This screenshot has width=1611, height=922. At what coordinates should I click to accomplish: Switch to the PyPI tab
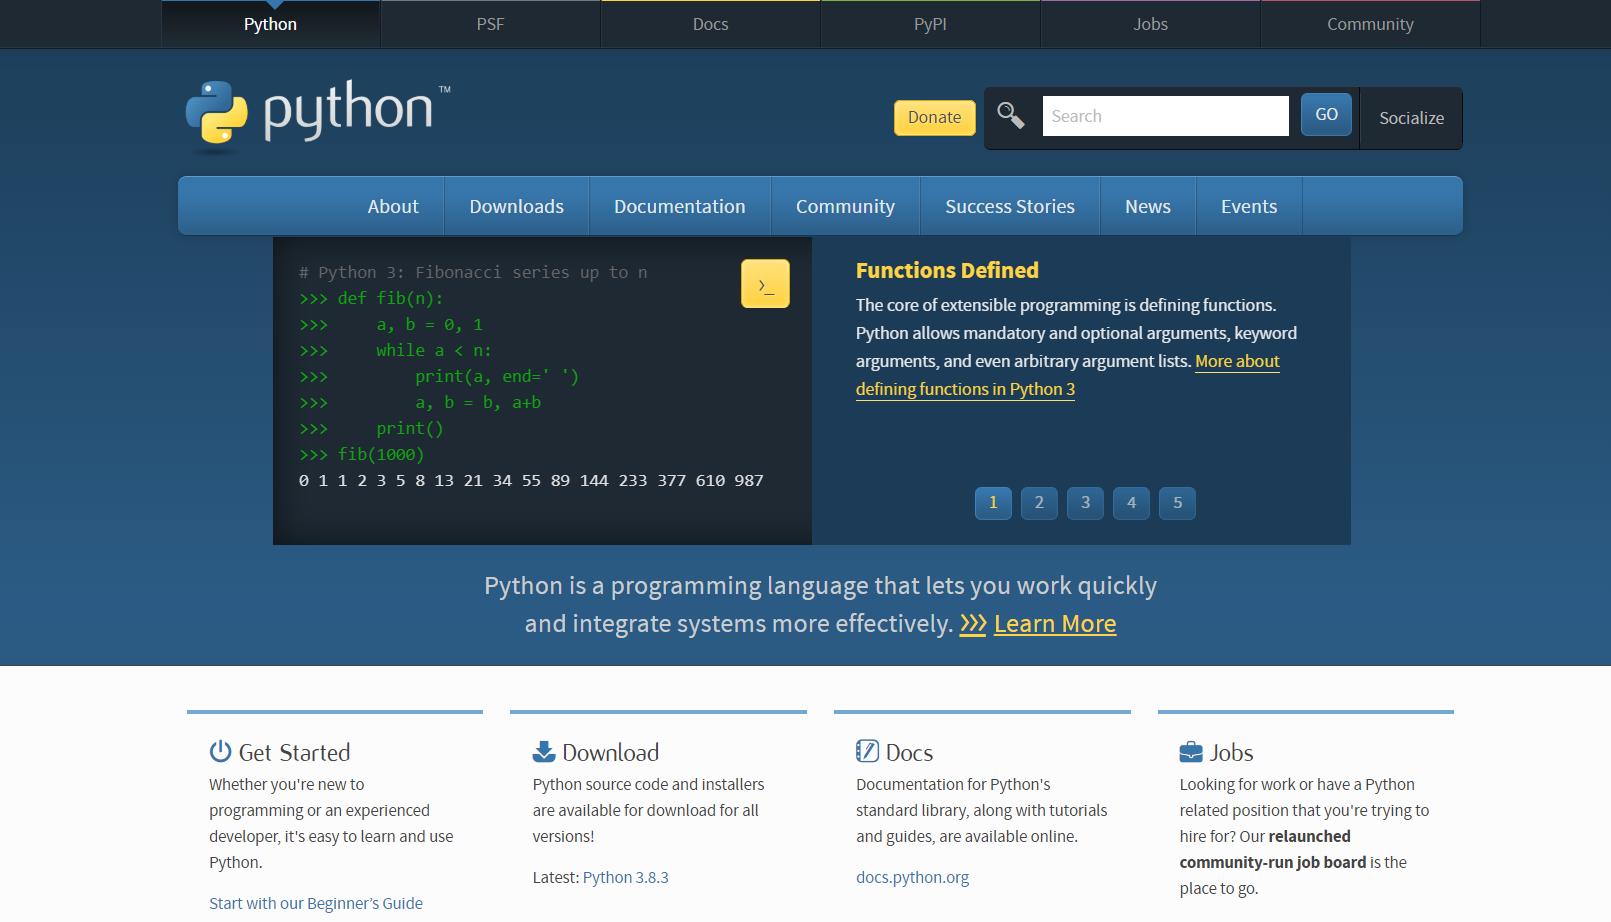pos(930,23)
